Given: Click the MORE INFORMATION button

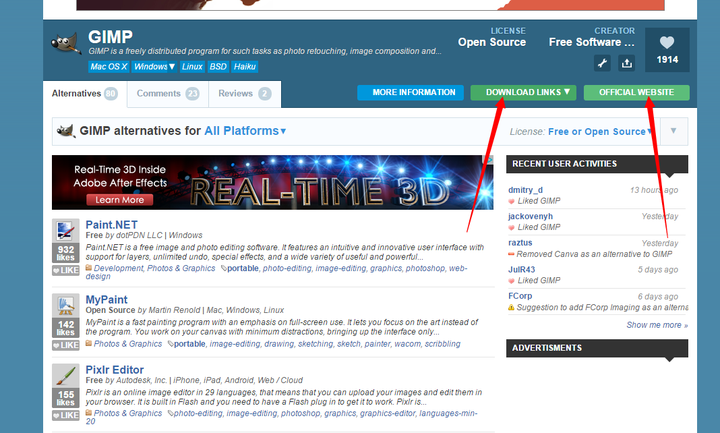Looking at the screenshot, I should pyautogui.click(x=411, y=92).
